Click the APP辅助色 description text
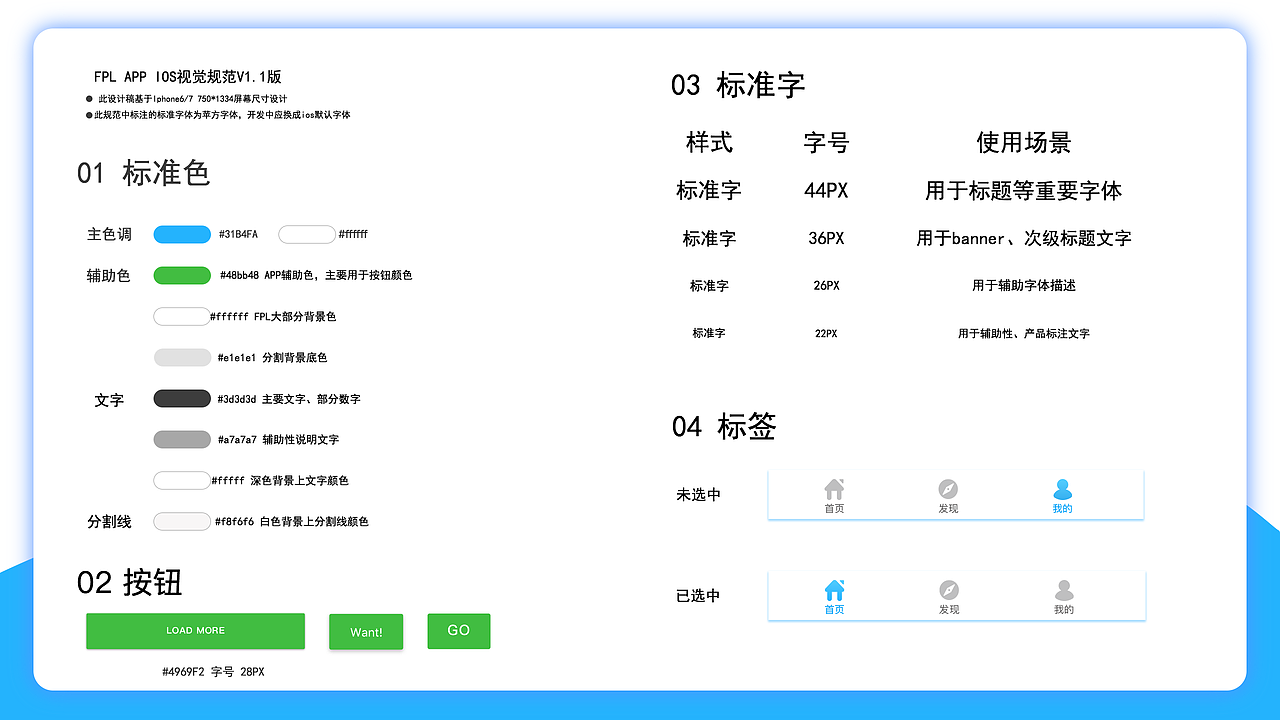This screenshot has height=720, width=1280. 338,275
